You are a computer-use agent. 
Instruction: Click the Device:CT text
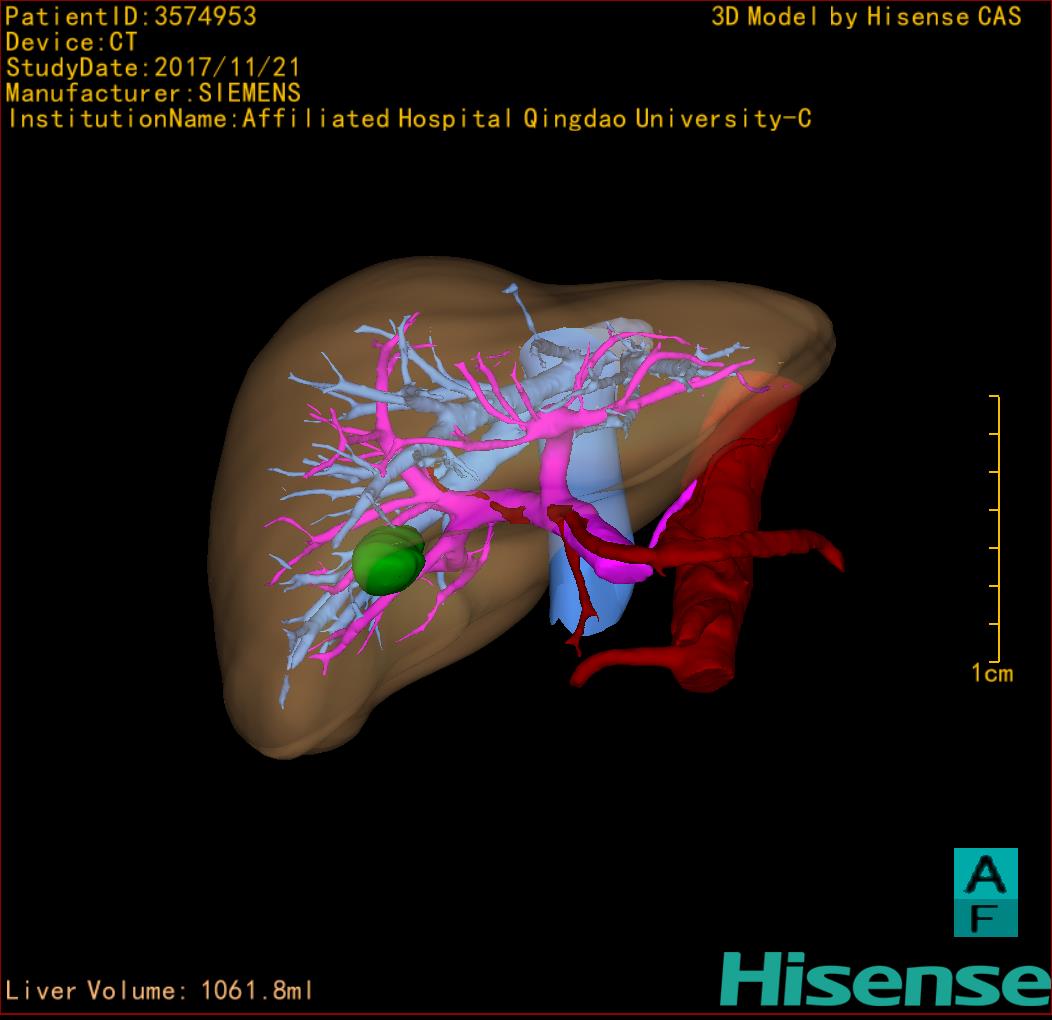click(71, 42)
